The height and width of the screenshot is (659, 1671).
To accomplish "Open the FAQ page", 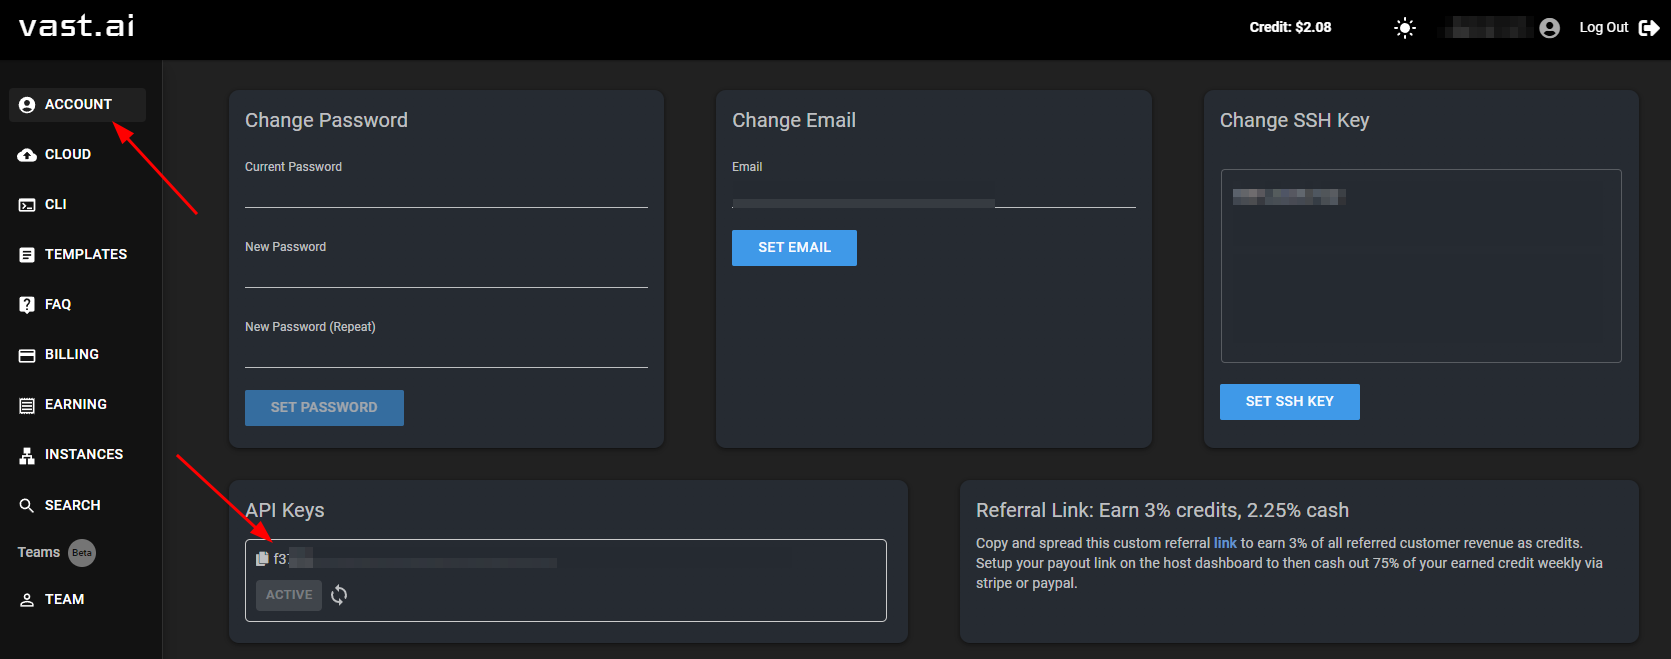I will pyautogui.click(x=57, y=305).
